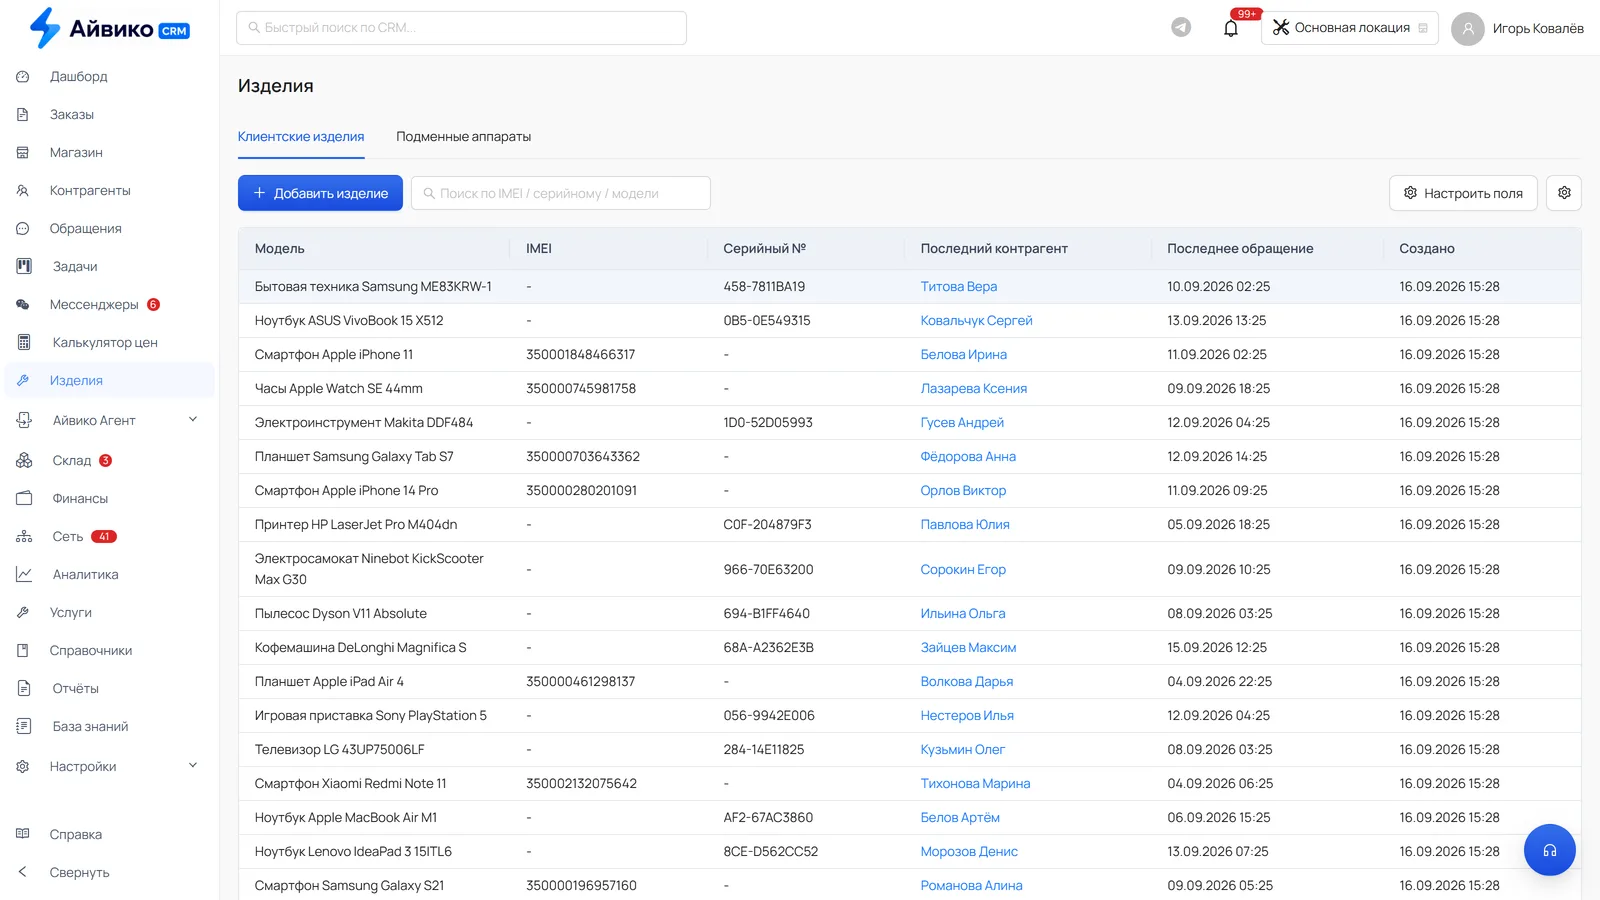Image resolution: width=1600 pixels, height=900 pixels.
Task: Expand the Айвико Агент submenu chevron
Action: (193, 420)
